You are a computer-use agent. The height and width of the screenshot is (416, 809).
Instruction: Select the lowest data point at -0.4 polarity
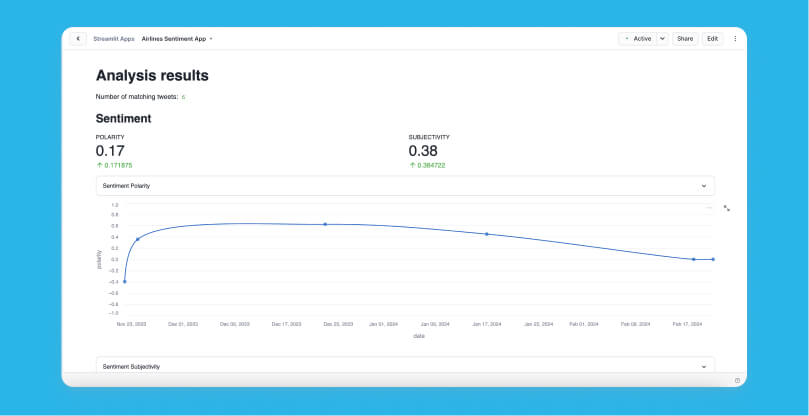tap(124, 282)
